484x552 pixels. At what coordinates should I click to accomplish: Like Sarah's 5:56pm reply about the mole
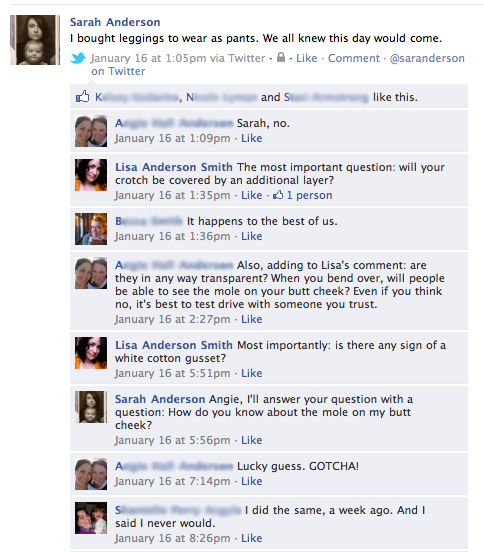[x=251, y=440]
